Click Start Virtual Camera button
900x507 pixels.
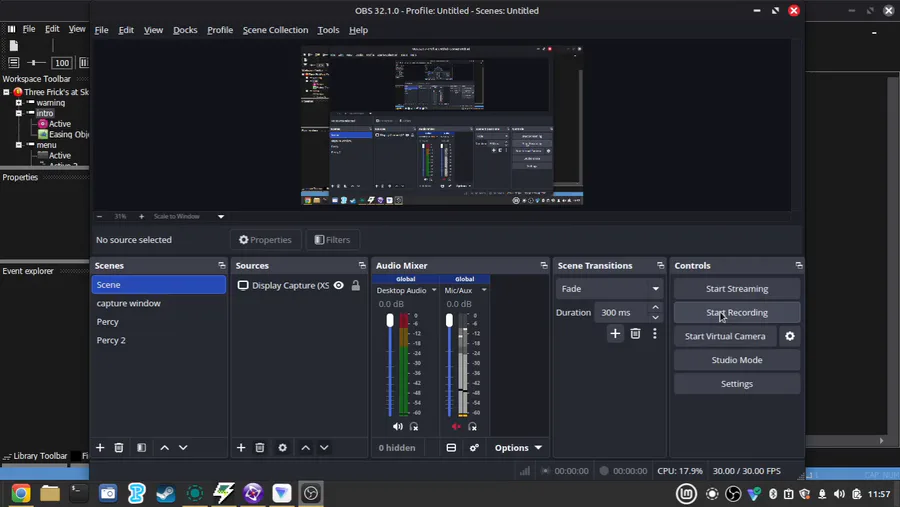[724, 336]
